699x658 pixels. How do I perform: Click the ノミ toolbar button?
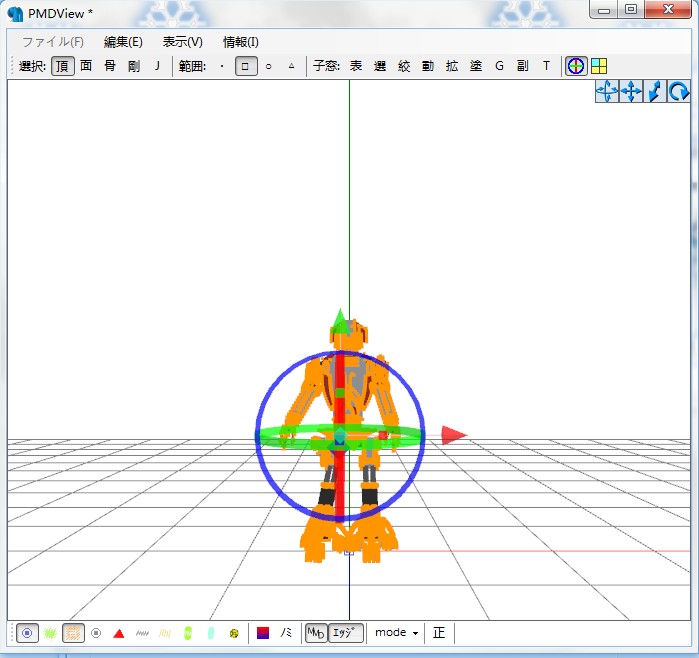(x=286, y=633)
